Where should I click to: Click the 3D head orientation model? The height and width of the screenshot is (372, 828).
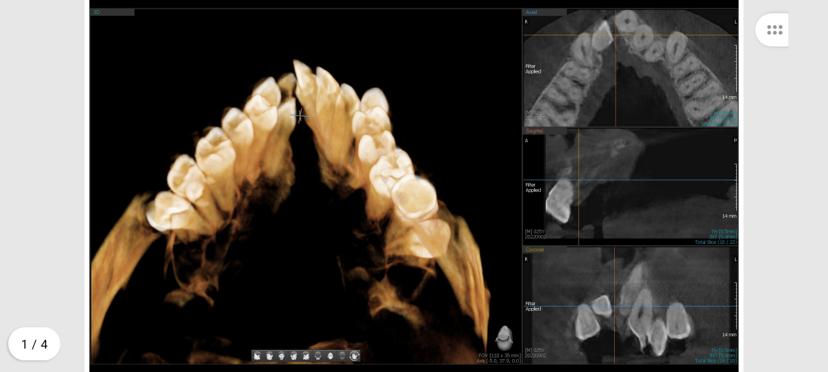click(x=504, y=338)
